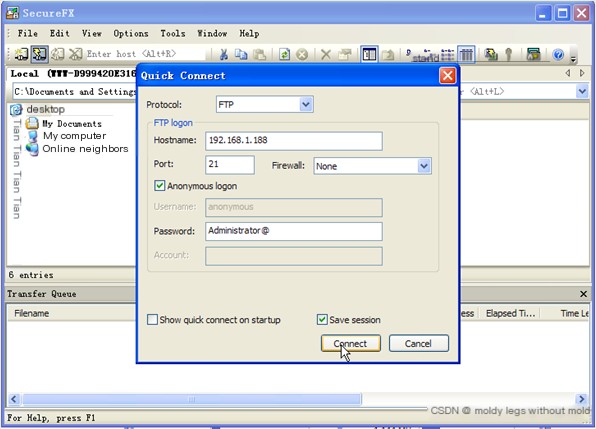The height and width of the screenshot is (429, 596).
Task: Toggle the local window pane icon
Action: (x=369, y=55)
